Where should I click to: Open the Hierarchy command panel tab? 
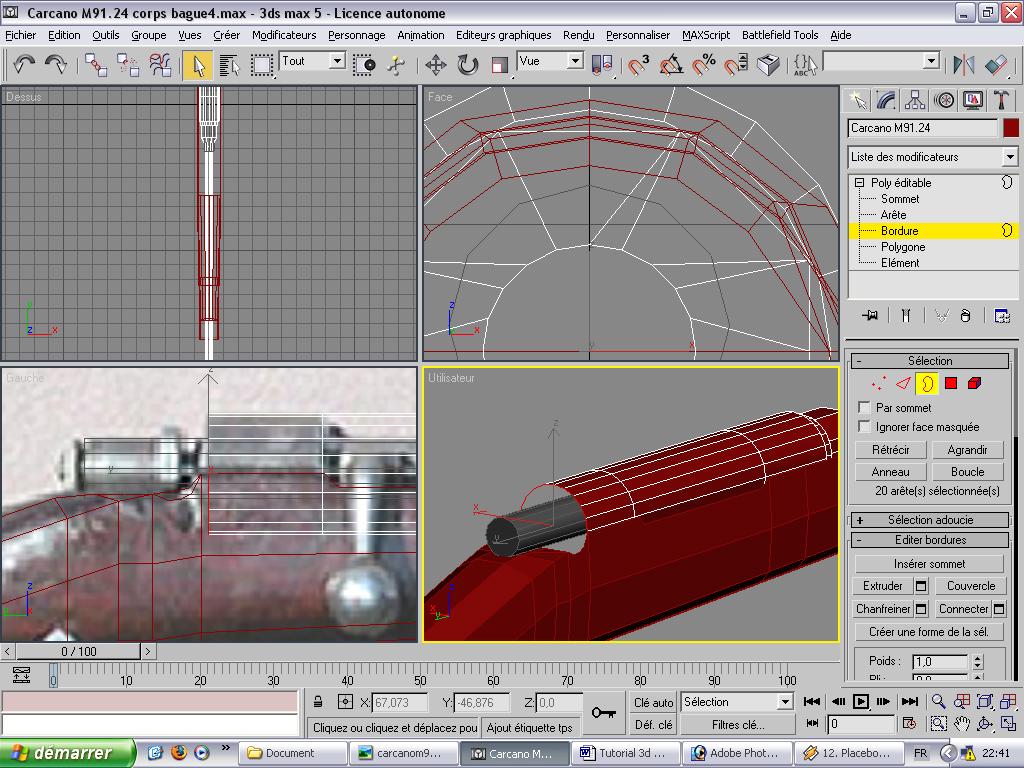pyautogui.click(x=915, y=100)
